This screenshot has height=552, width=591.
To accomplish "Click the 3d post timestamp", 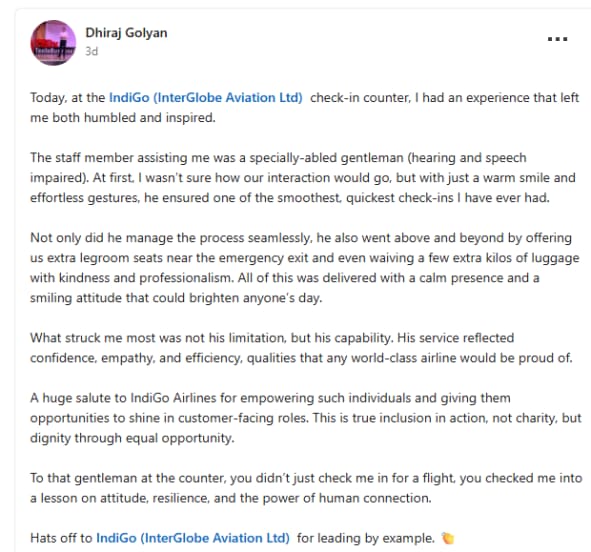I will (x=92, y=51).
